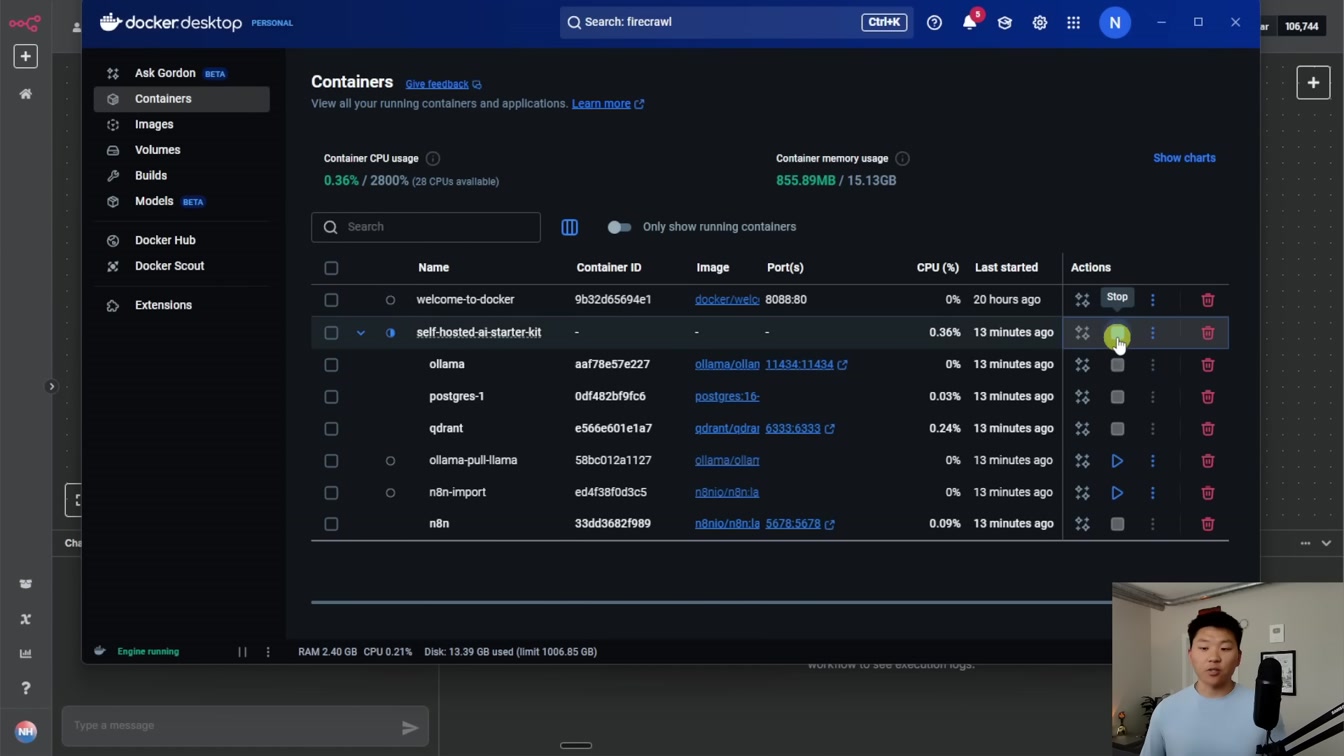Open more options for n8n row
Image resolution: width=1344 pixels, height=756 pixels.
(1152, 524)
